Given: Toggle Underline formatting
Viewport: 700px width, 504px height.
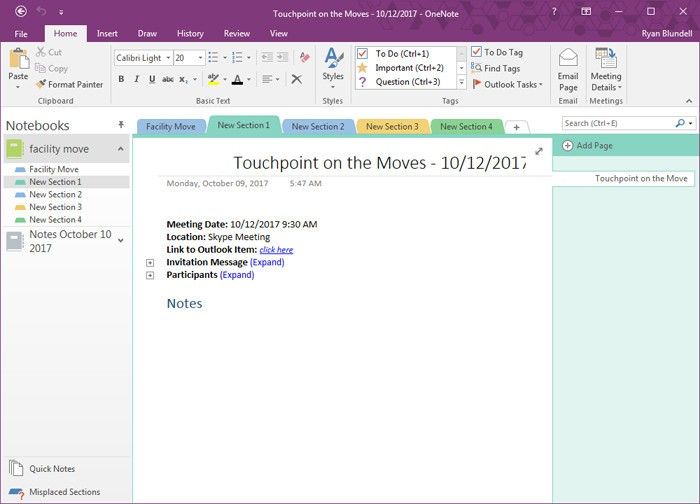Looking at the screenshot, I should click(x=152, y=79).
